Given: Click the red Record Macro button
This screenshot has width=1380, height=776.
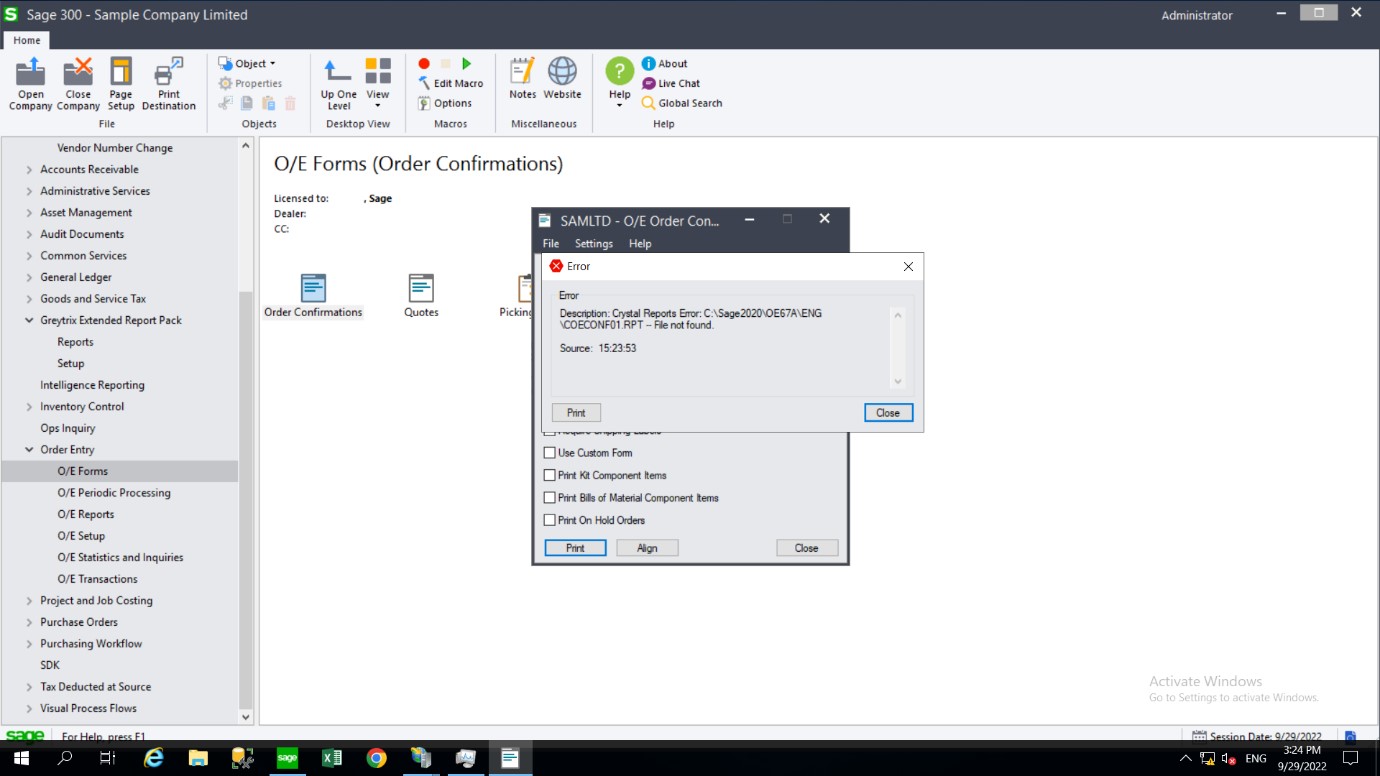Looking at the screenshot, I should [x=424, y=64].
